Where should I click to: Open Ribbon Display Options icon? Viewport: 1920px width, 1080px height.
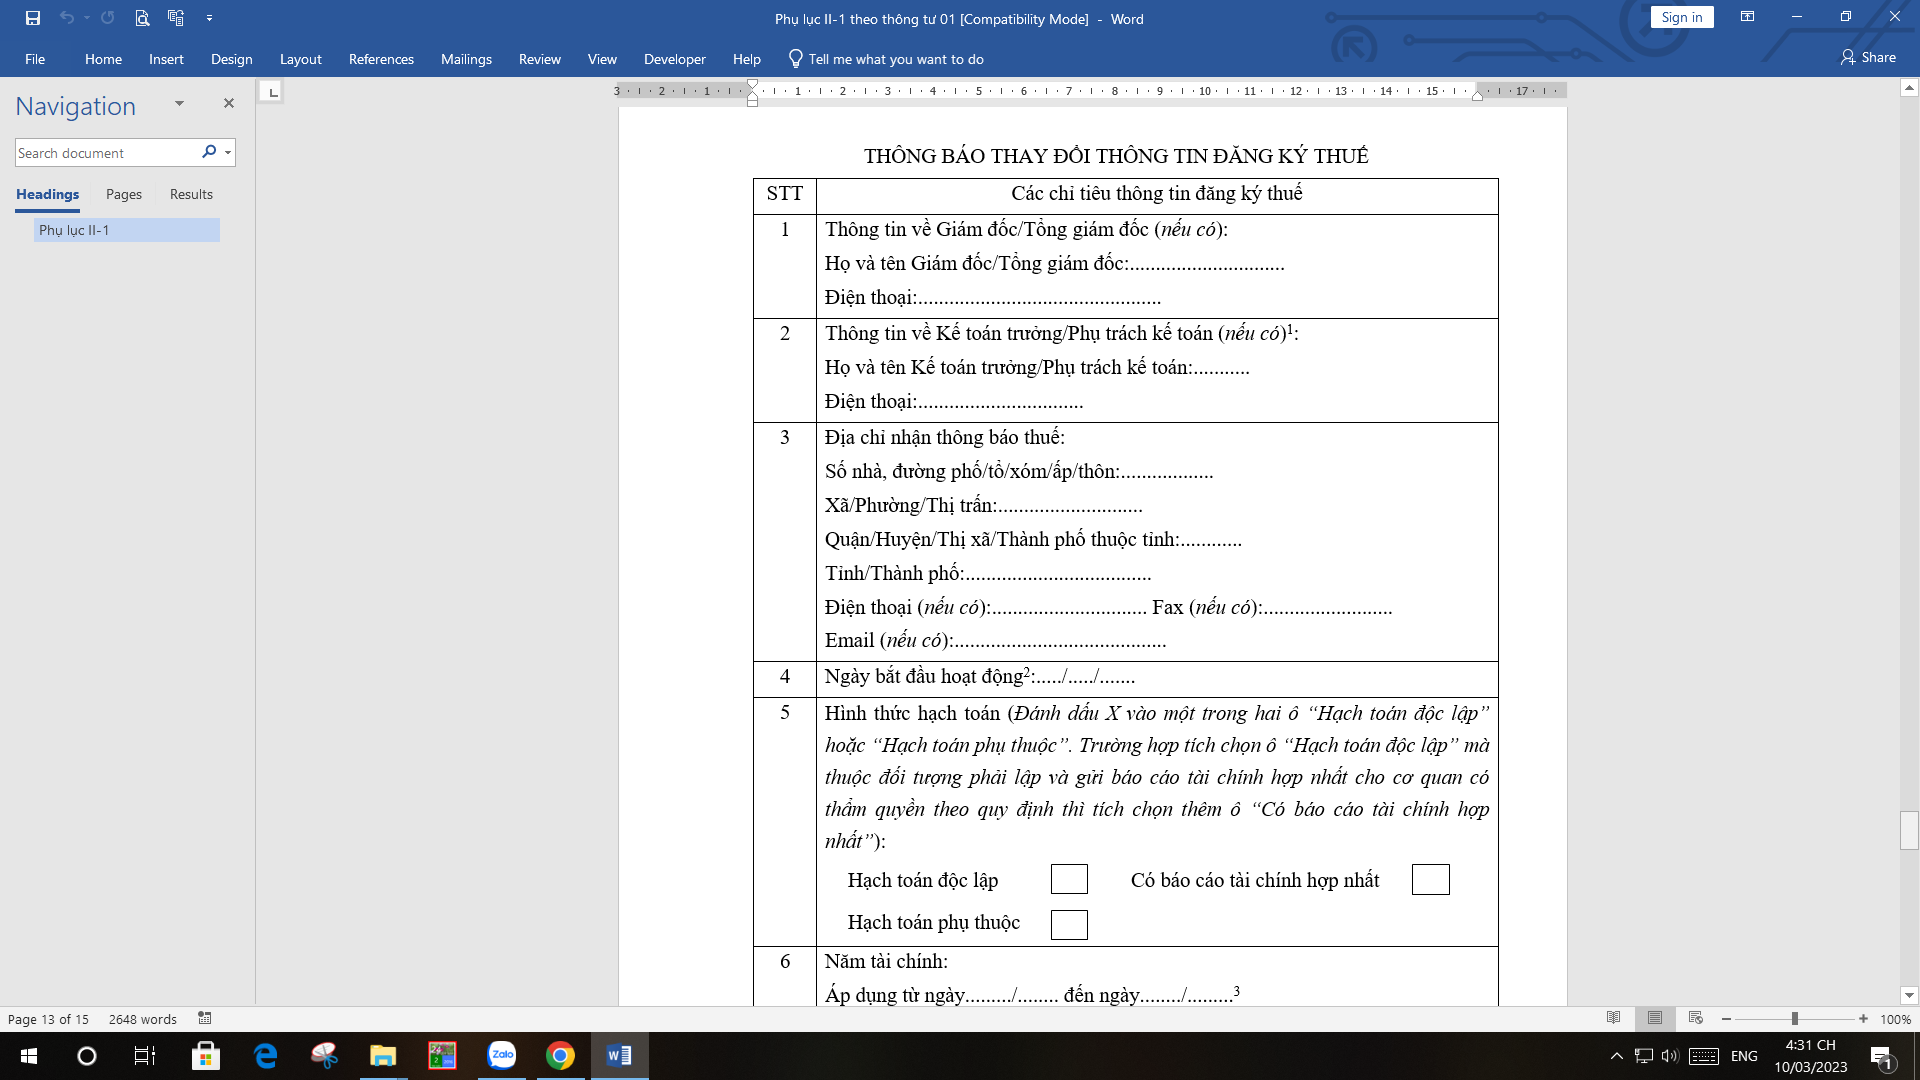click(1747, 17)
